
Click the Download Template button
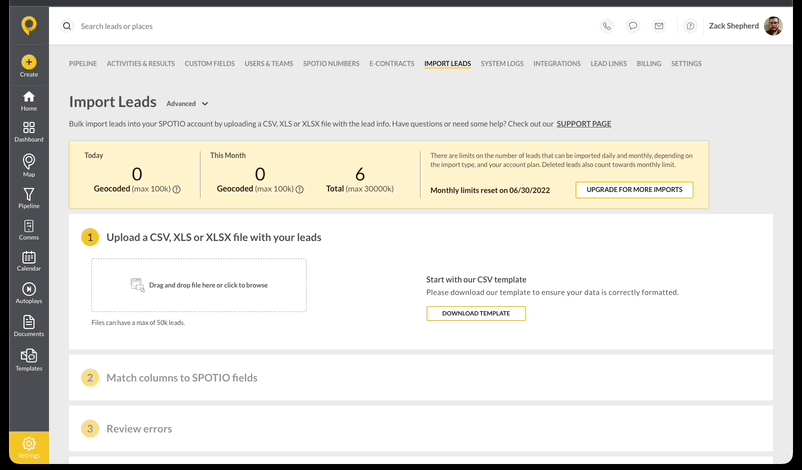click(476, 314)
